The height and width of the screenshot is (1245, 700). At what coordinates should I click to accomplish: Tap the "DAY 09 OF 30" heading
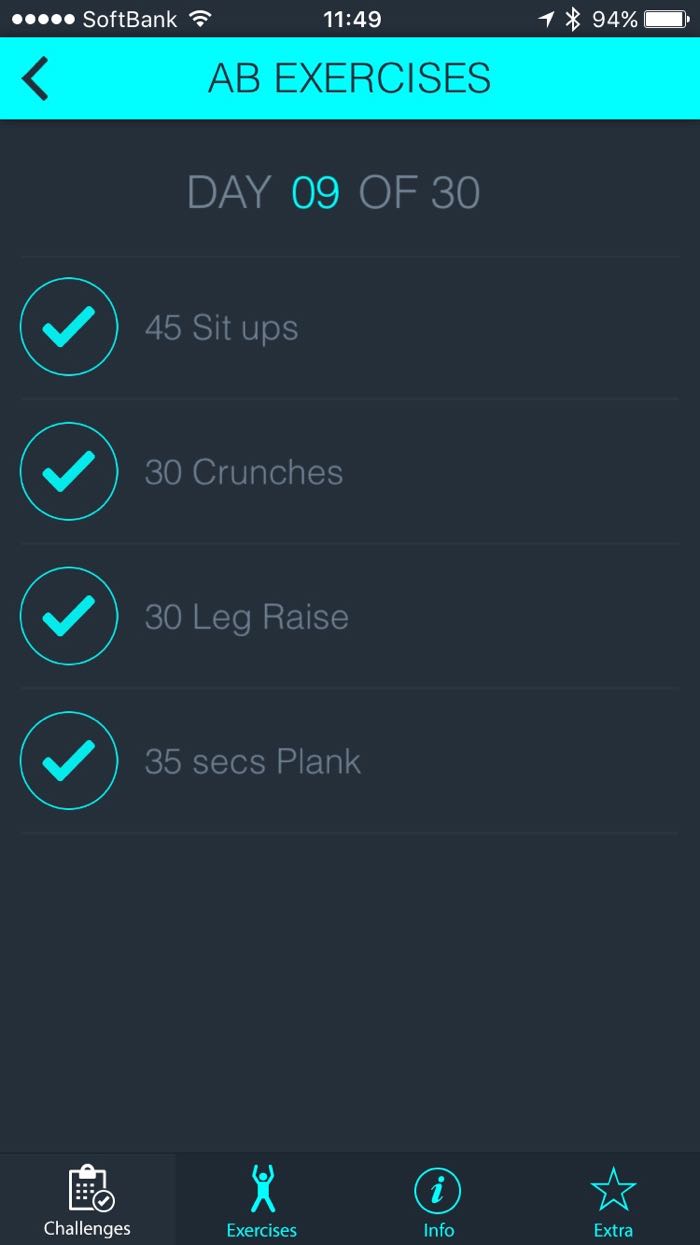tap(334, 192)
